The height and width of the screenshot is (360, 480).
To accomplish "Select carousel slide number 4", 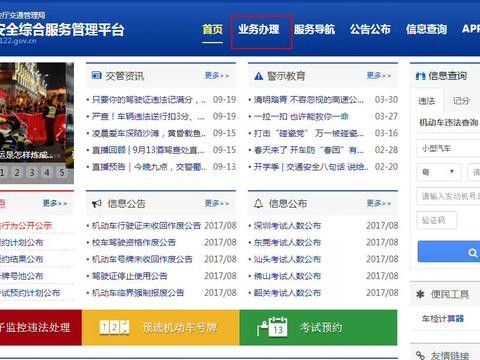I will (x=47, y=172).
